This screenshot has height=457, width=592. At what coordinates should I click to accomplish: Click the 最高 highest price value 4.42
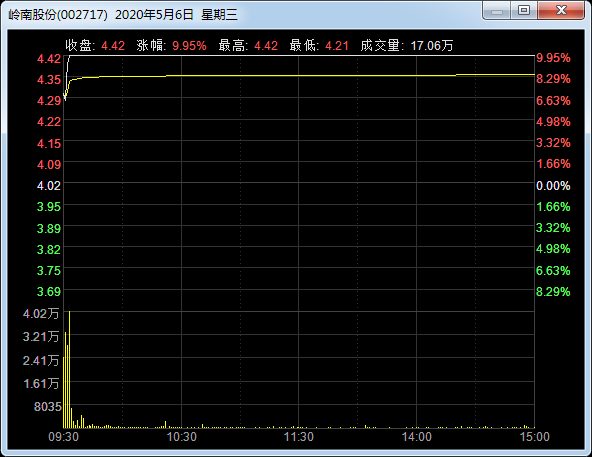point(266,46)
